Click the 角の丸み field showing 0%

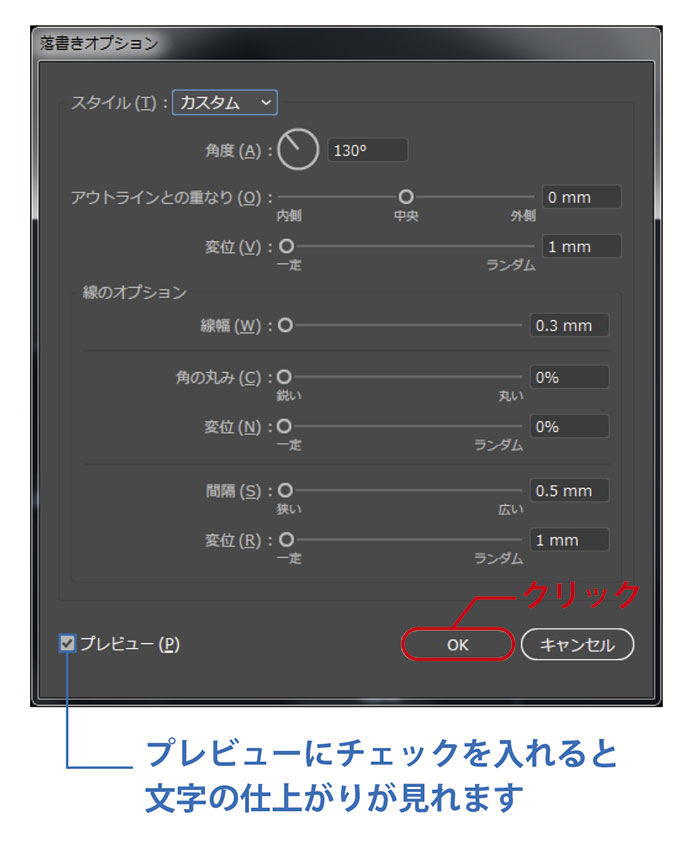click(569, 377)
